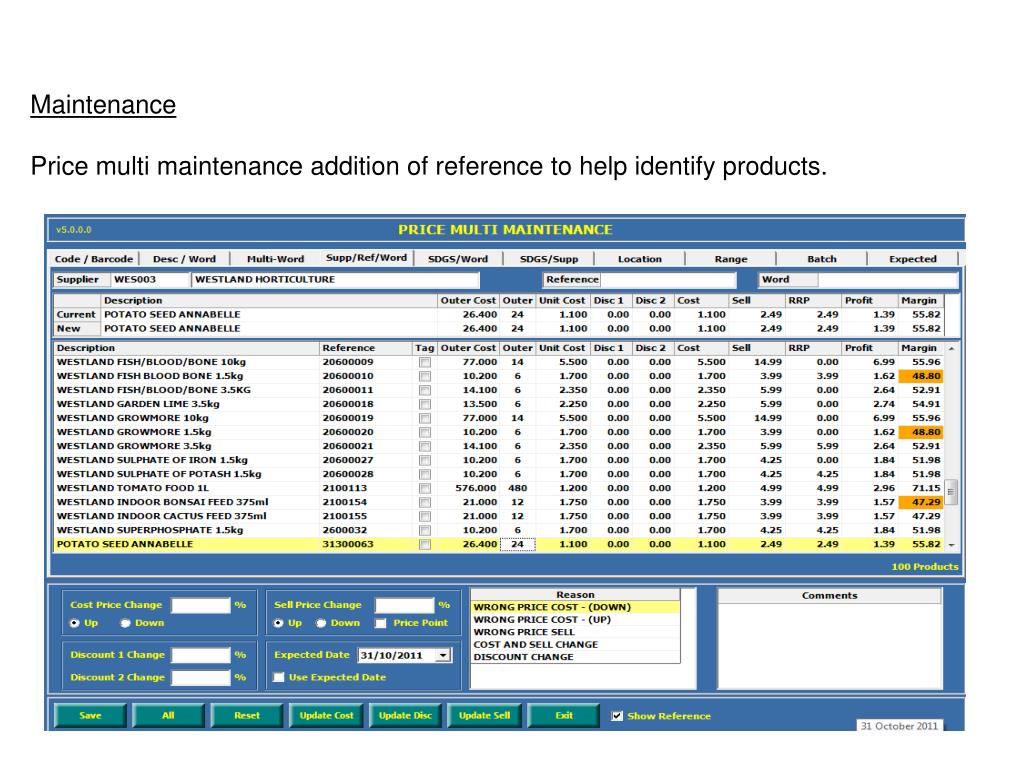1024x768 pixels.
Task: Select reason WRONG PRICE SELL
Action: pos(575,632)
